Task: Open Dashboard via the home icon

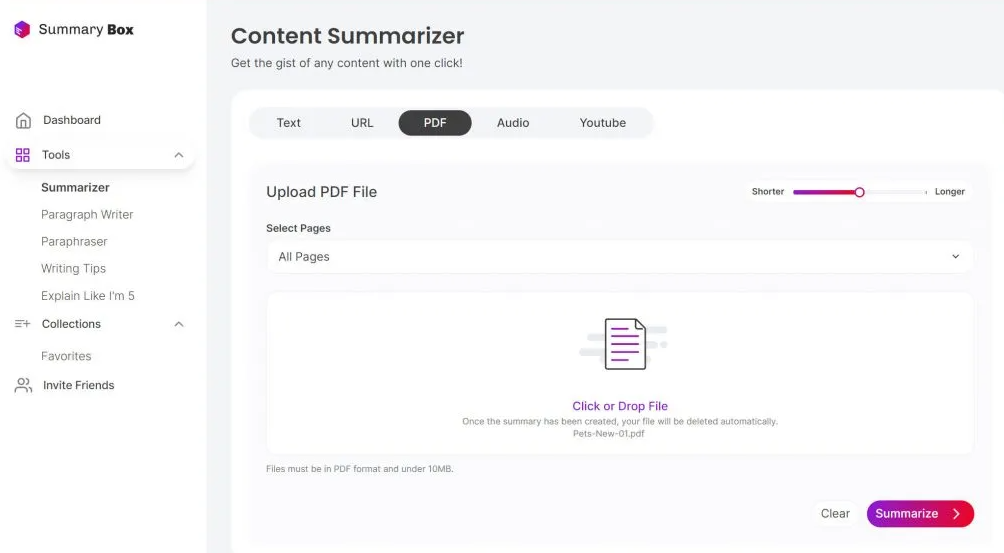Action: tap(23, 120)
